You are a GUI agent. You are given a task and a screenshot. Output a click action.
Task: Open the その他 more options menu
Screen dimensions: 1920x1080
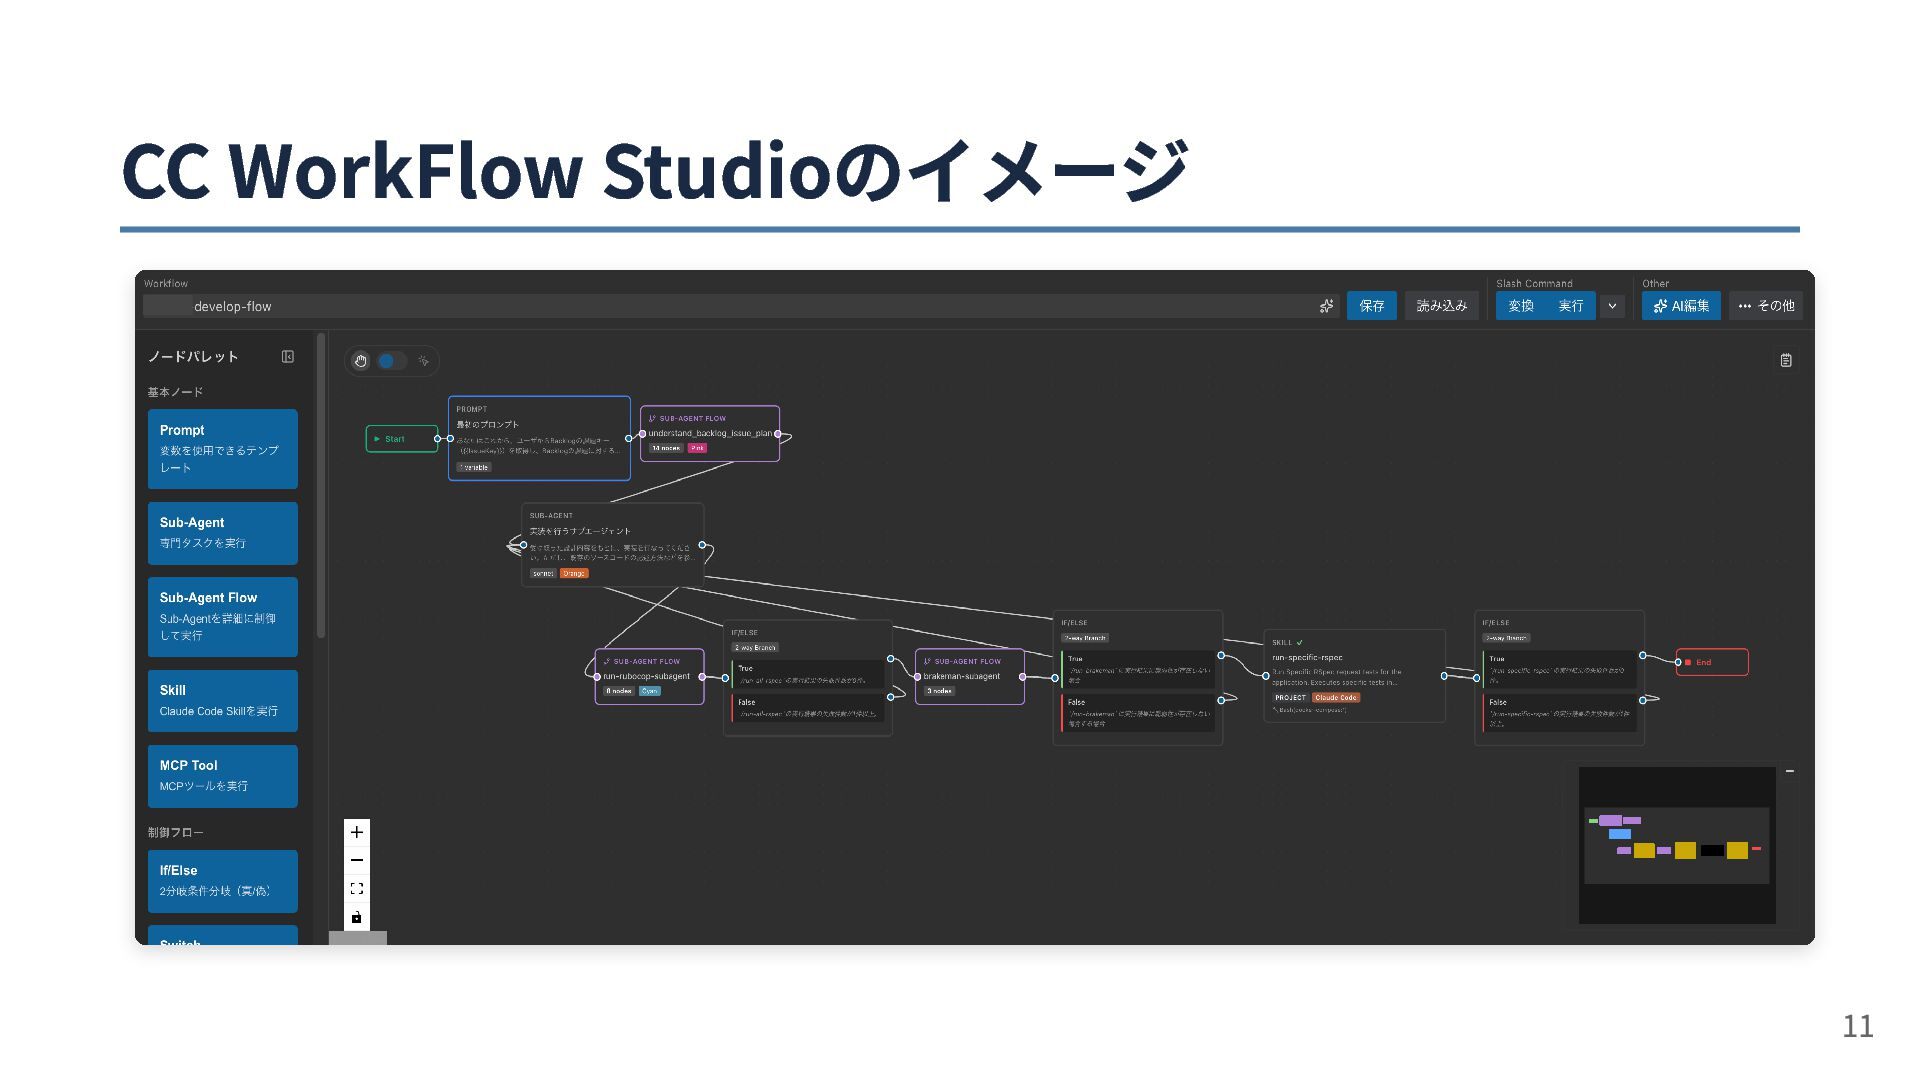(x=1766, y=306)
